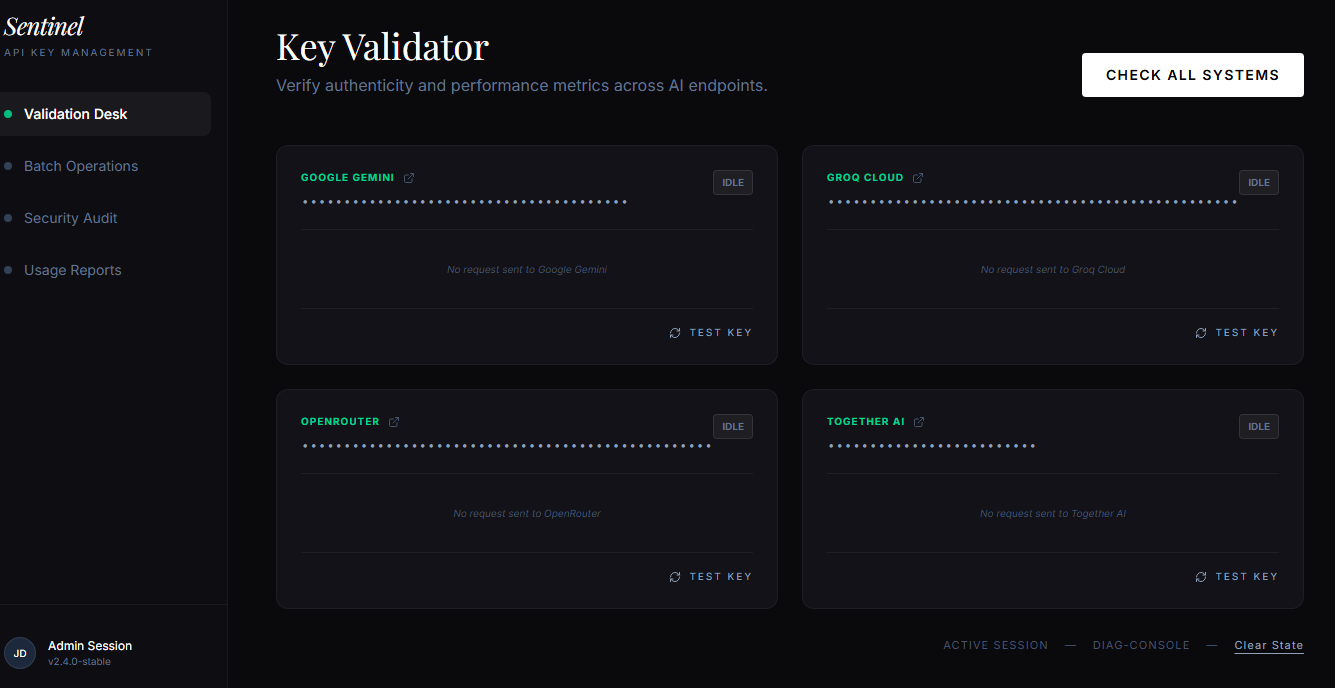Click refresh icon in OpenRouter card

coord(675,577)
